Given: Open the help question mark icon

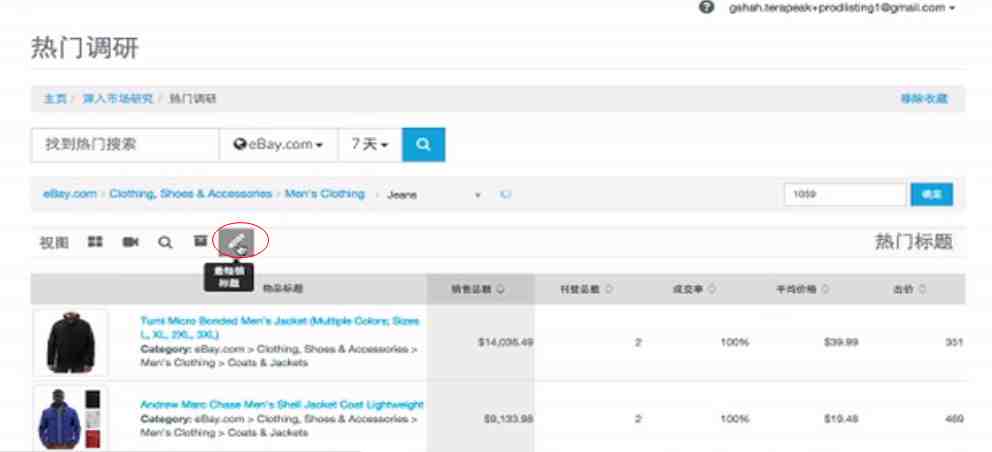Looking at the screenshot, I should pyautogui.click(x=707, y=8).
